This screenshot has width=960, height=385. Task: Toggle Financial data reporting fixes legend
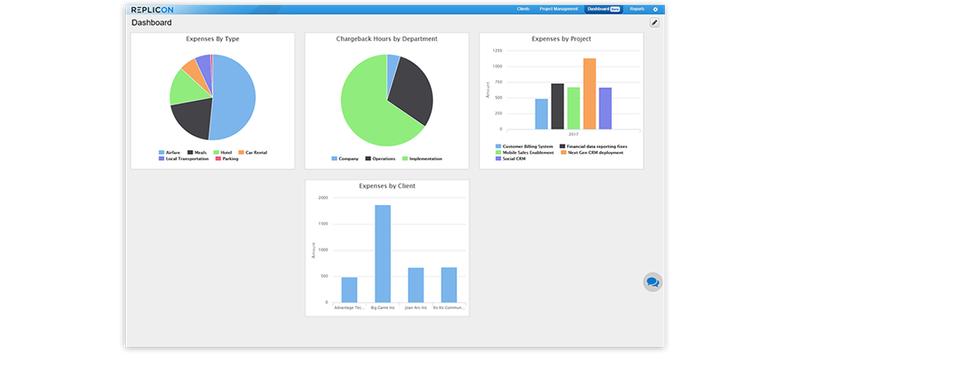coord(594,147)
